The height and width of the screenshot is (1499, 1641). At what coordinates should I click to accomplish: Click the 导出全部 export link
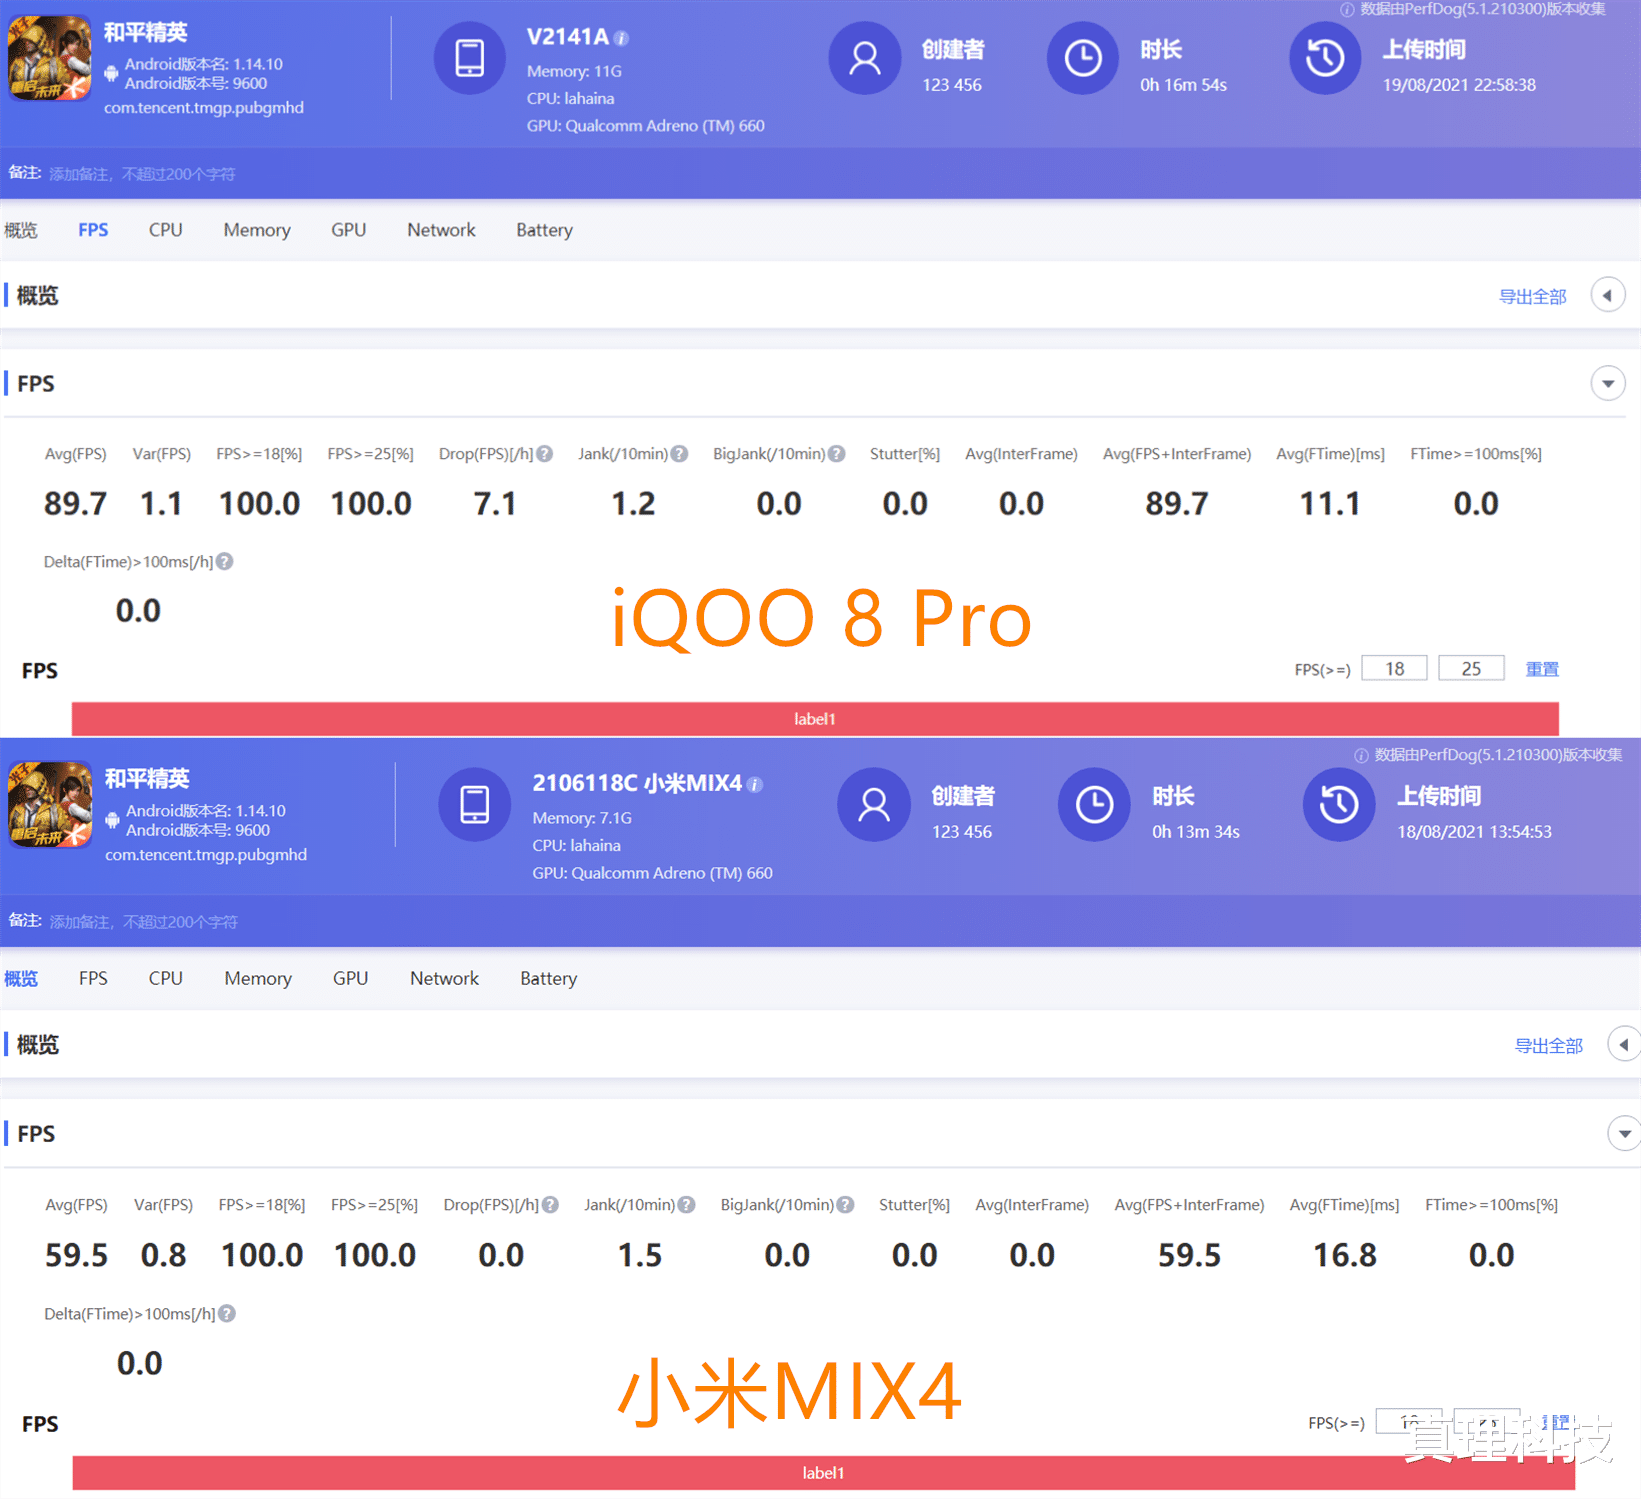tap(1533, 296)
